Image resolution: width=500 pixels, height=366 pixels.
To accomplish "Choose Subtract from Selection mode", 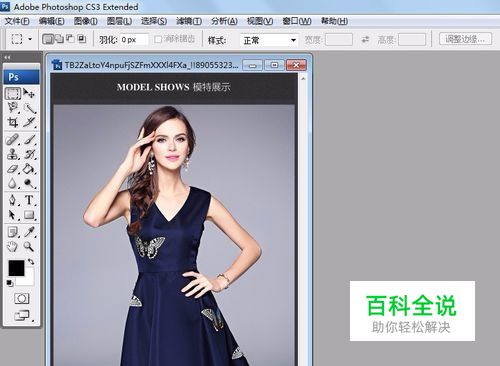I will (70, 39).
